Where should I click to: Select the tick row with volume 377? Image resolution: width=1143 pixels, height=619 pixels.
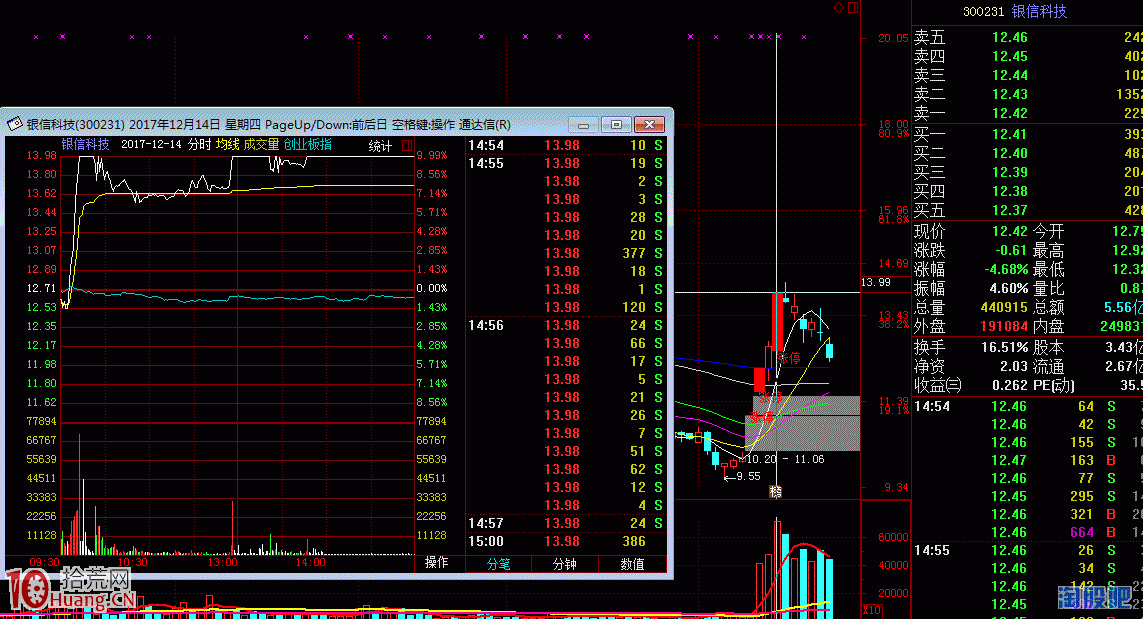pyautogui.click(x=566, y=254)
